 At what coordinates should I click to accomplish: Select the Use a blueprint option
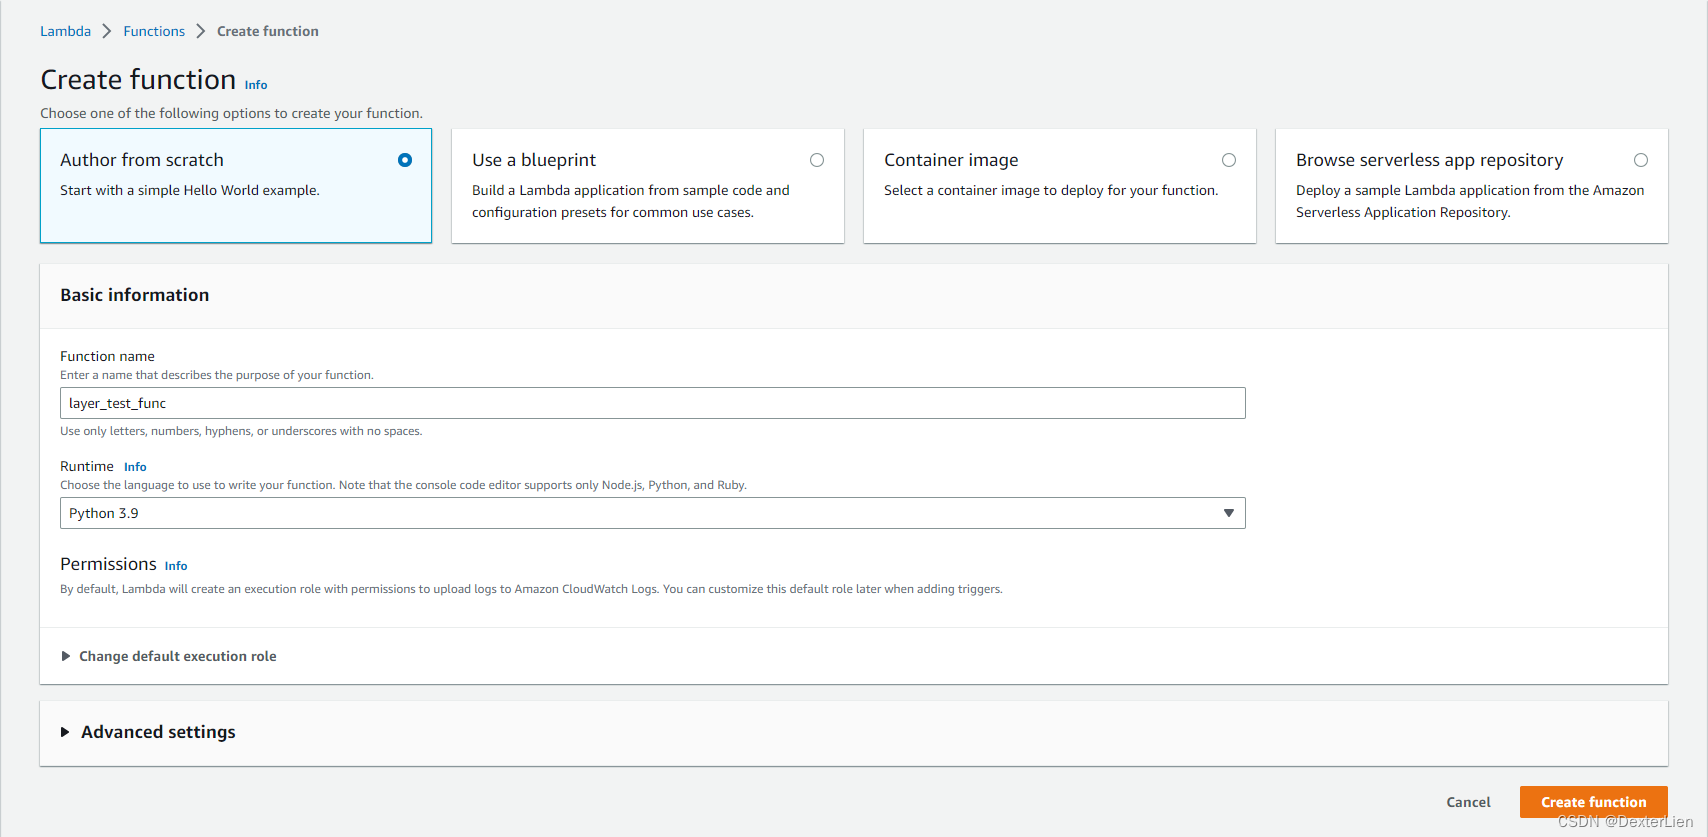pos(817,160)
